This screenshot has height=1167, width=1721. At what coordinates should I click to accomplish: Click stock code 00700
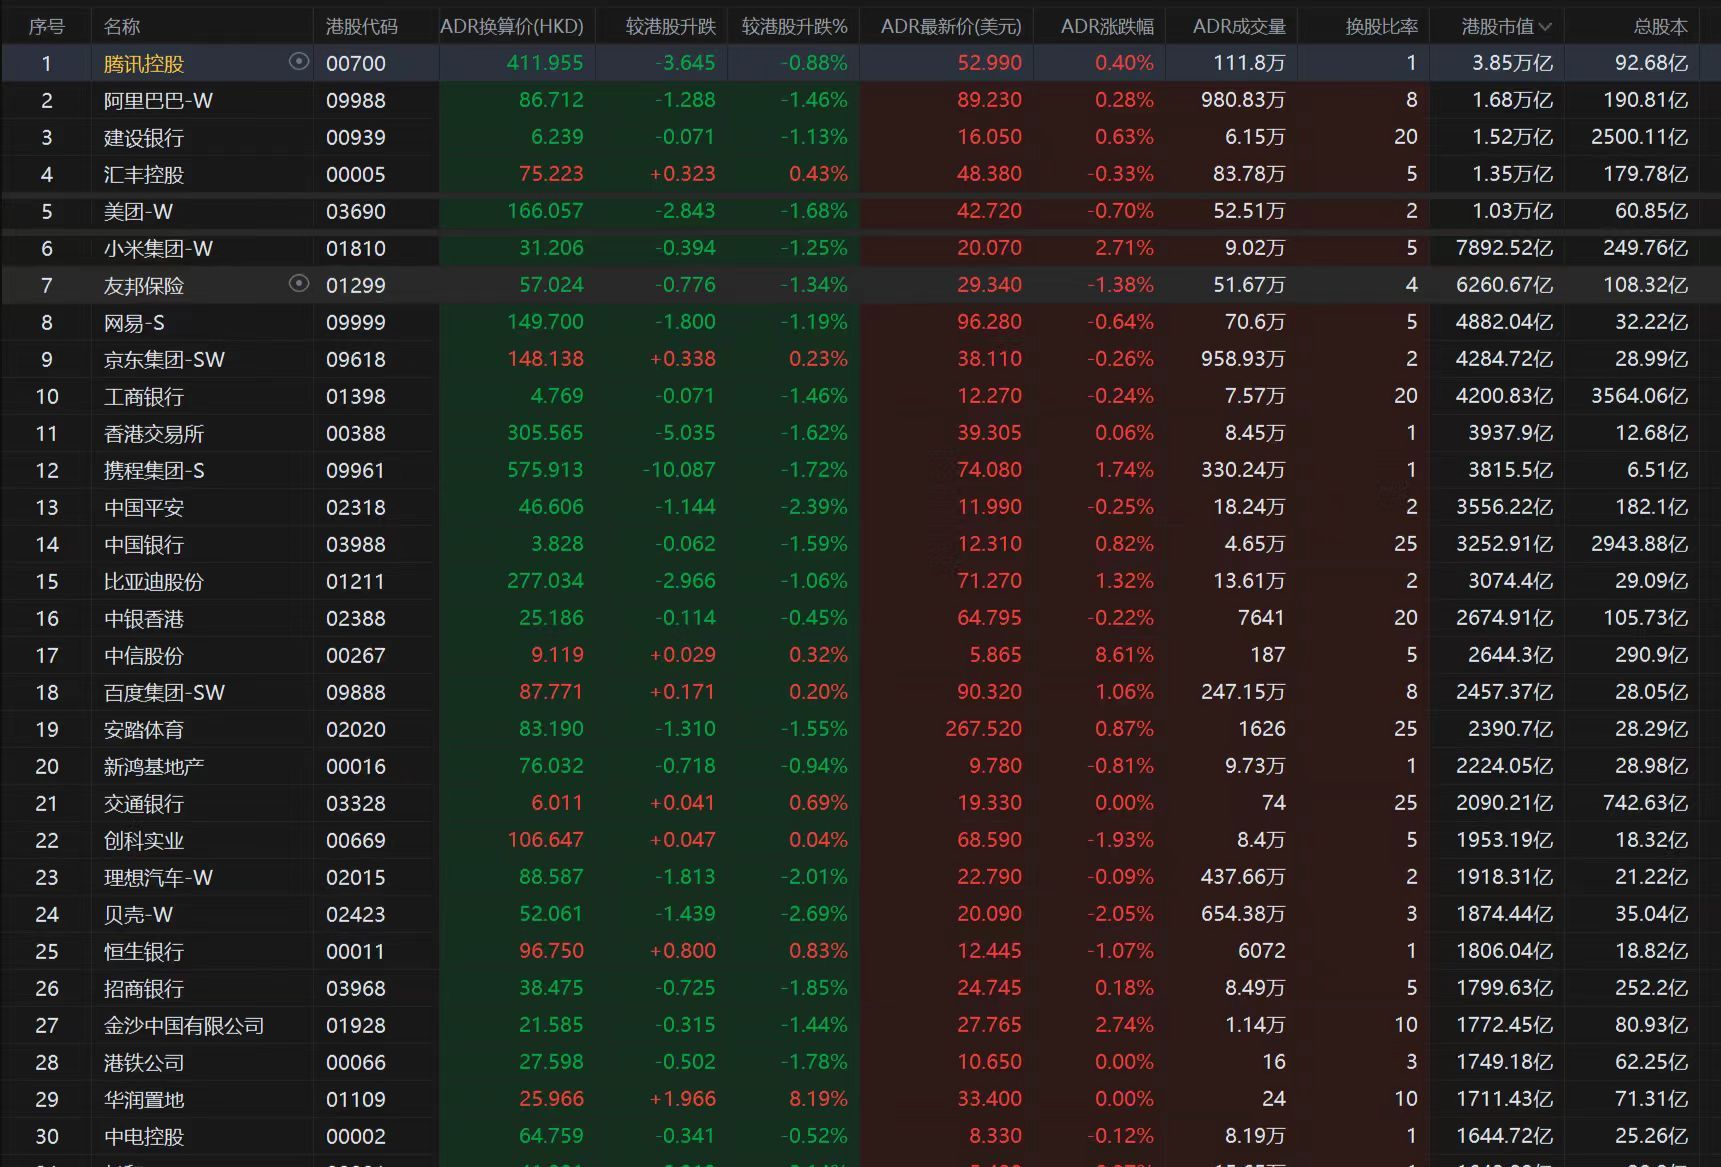(x=356, y=64)
